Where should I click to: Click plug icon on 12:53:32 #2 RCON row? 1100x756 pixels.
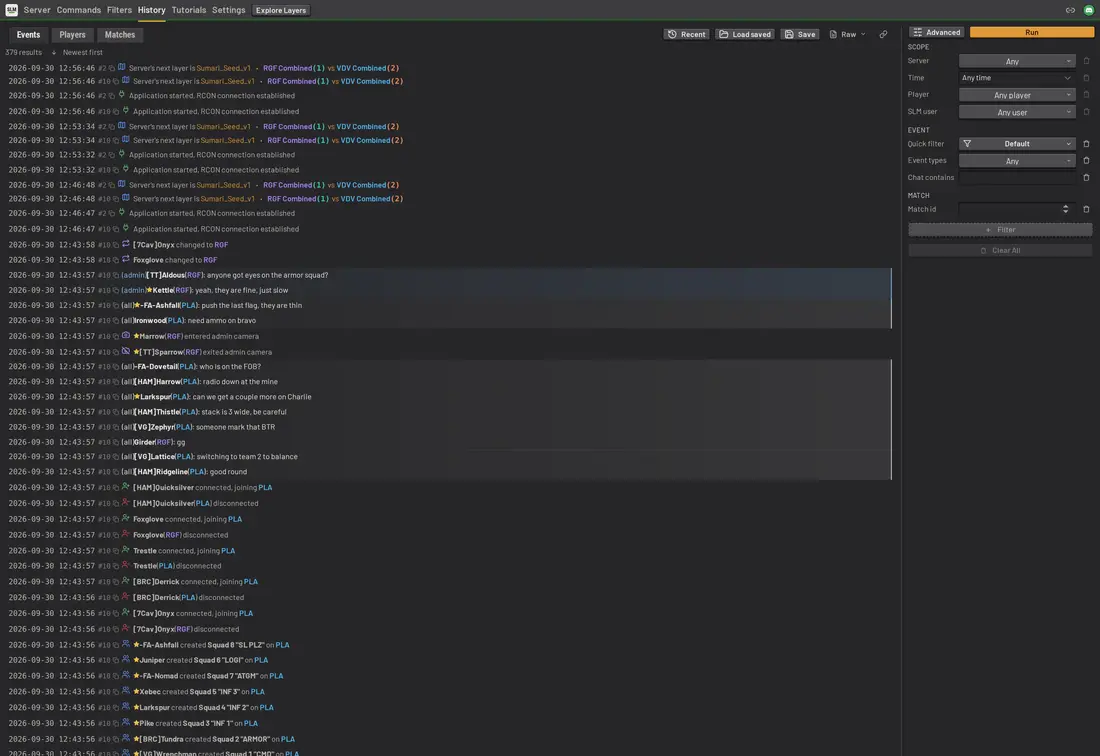coord(121,154)
